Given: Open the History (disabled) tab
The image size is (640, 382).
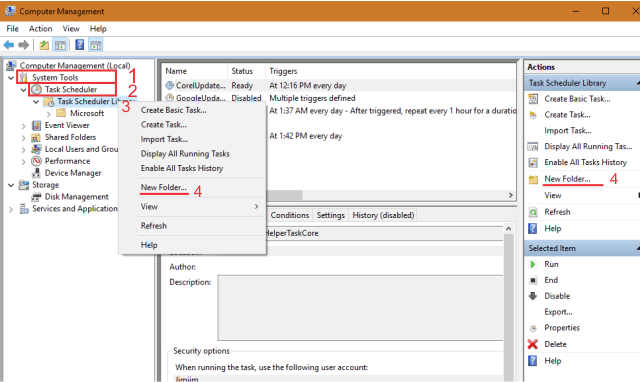Looking at the screenshot, I should click(383, 215).
